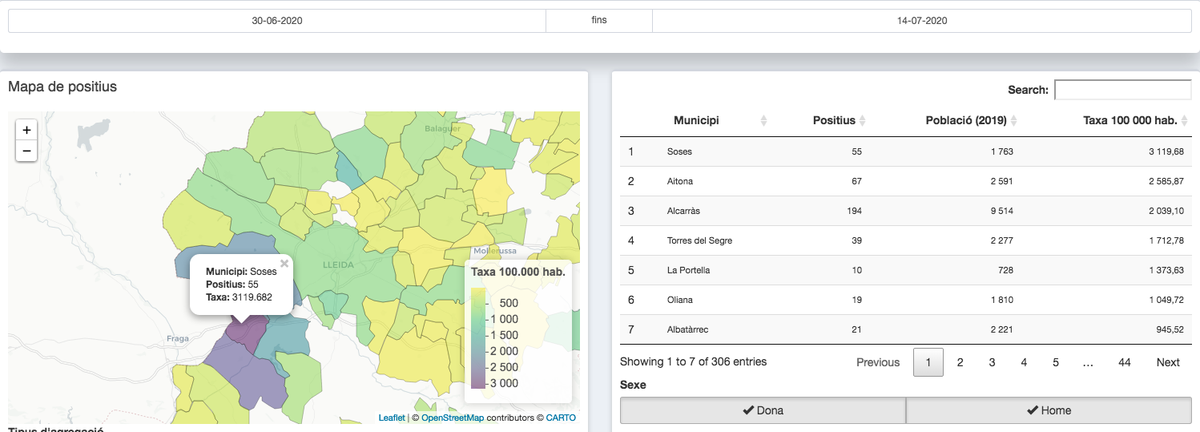Open the CARTO attribution link
Viewport: 1200px width, 432px height.
pyautogui.click(x=561, y=418)
